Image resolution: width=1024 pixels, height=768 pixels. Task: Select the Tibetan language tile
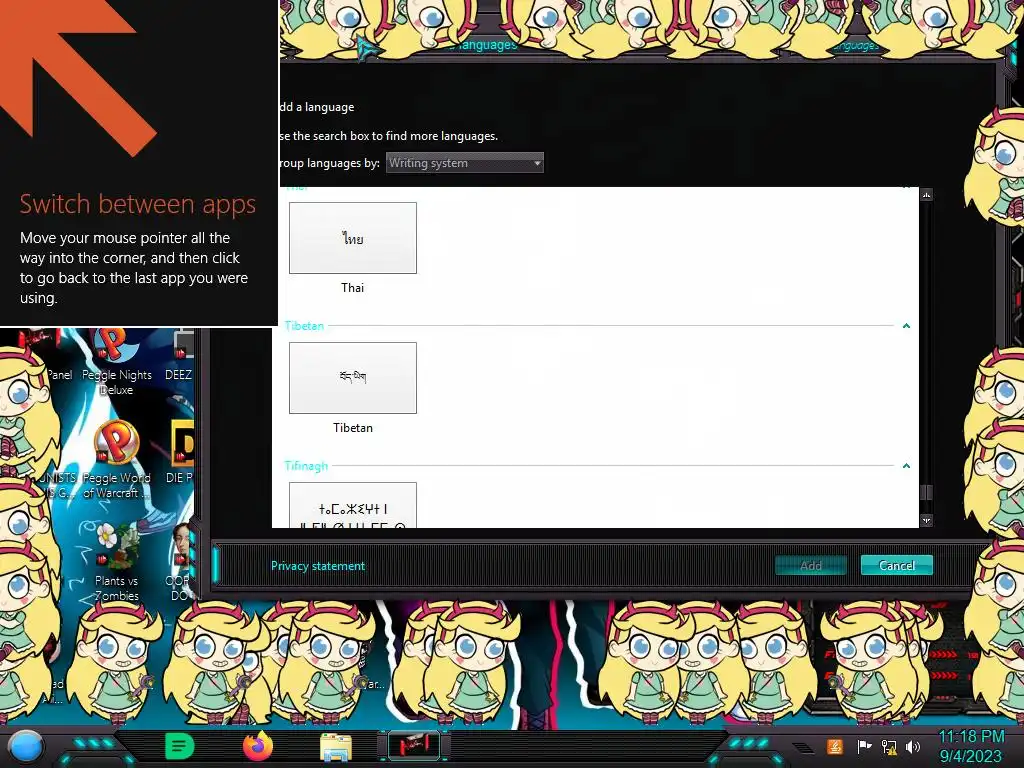click(x=353, y=377)
